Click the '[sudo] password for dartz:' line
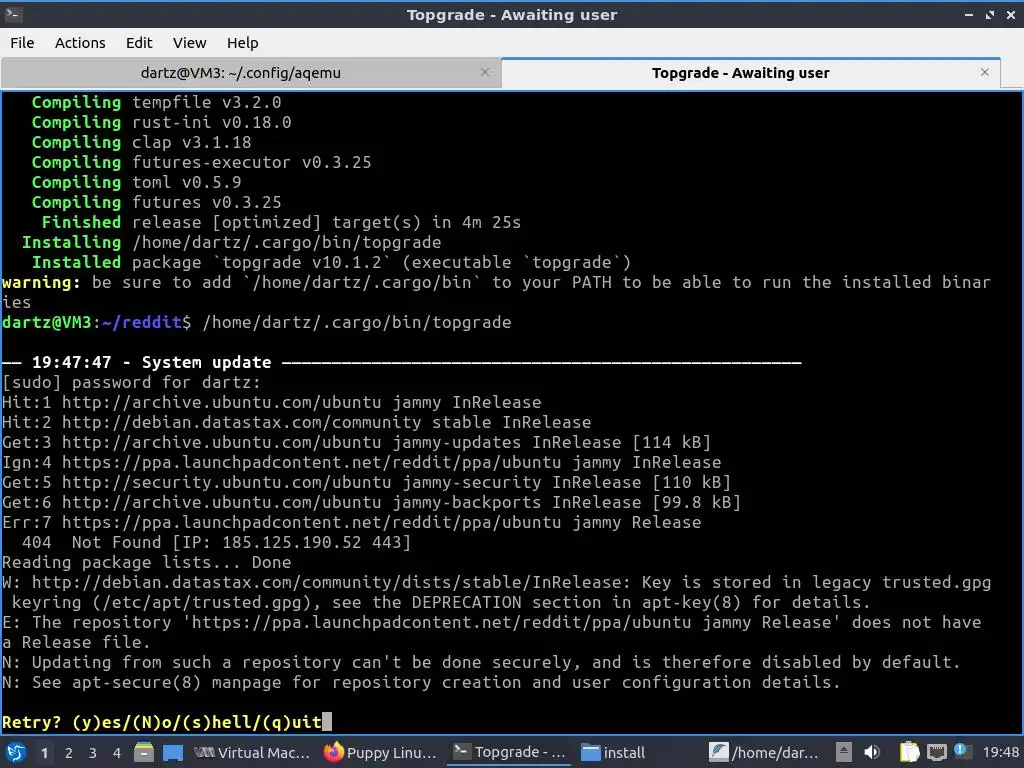The height and width of the screenshot is (768, 1024). click(131, 382)
